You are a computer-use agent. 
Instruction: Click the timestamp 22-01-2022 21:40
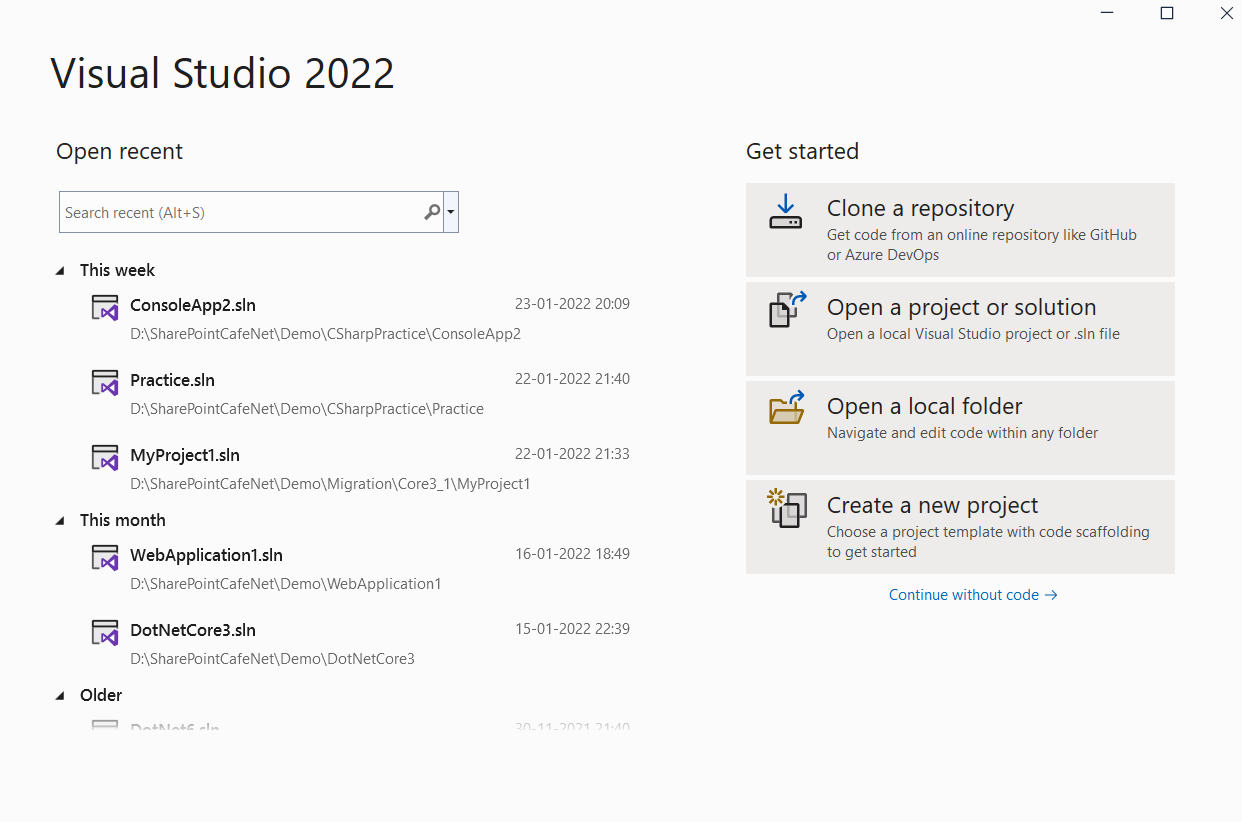[572, 379]
